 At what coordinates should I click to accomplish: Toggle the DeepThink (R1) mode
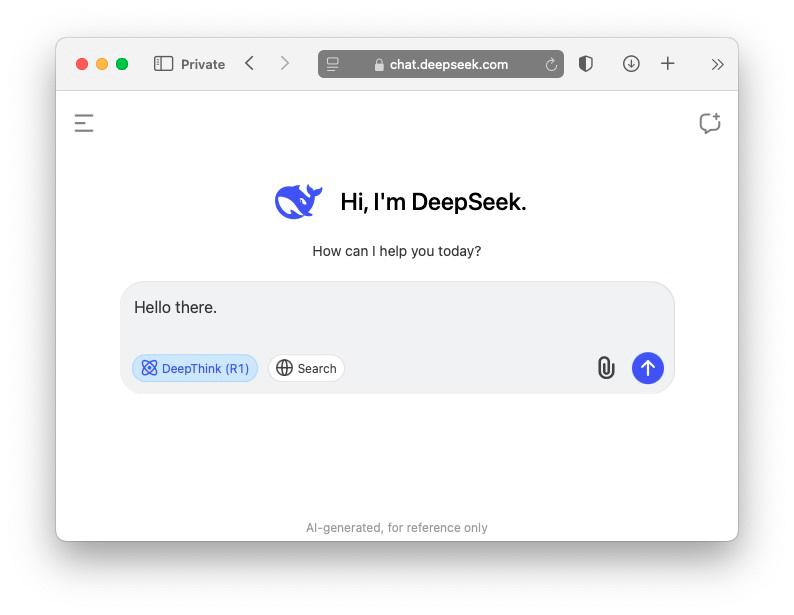pyautogui.click(x=195, y=368)
